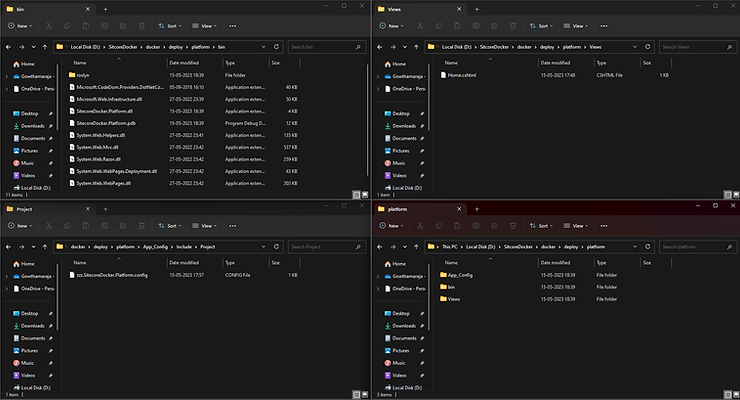Focus Search bin input field
740x400 pixels.
327,47
